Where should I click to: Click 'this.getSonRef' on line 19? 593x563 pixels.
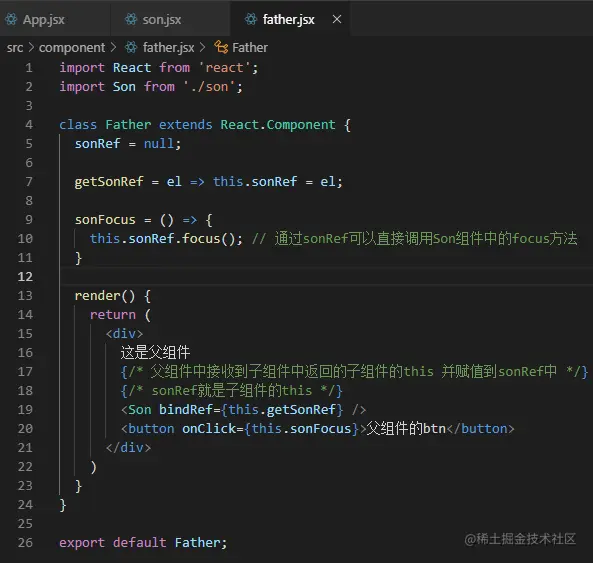tap(282, 410)
